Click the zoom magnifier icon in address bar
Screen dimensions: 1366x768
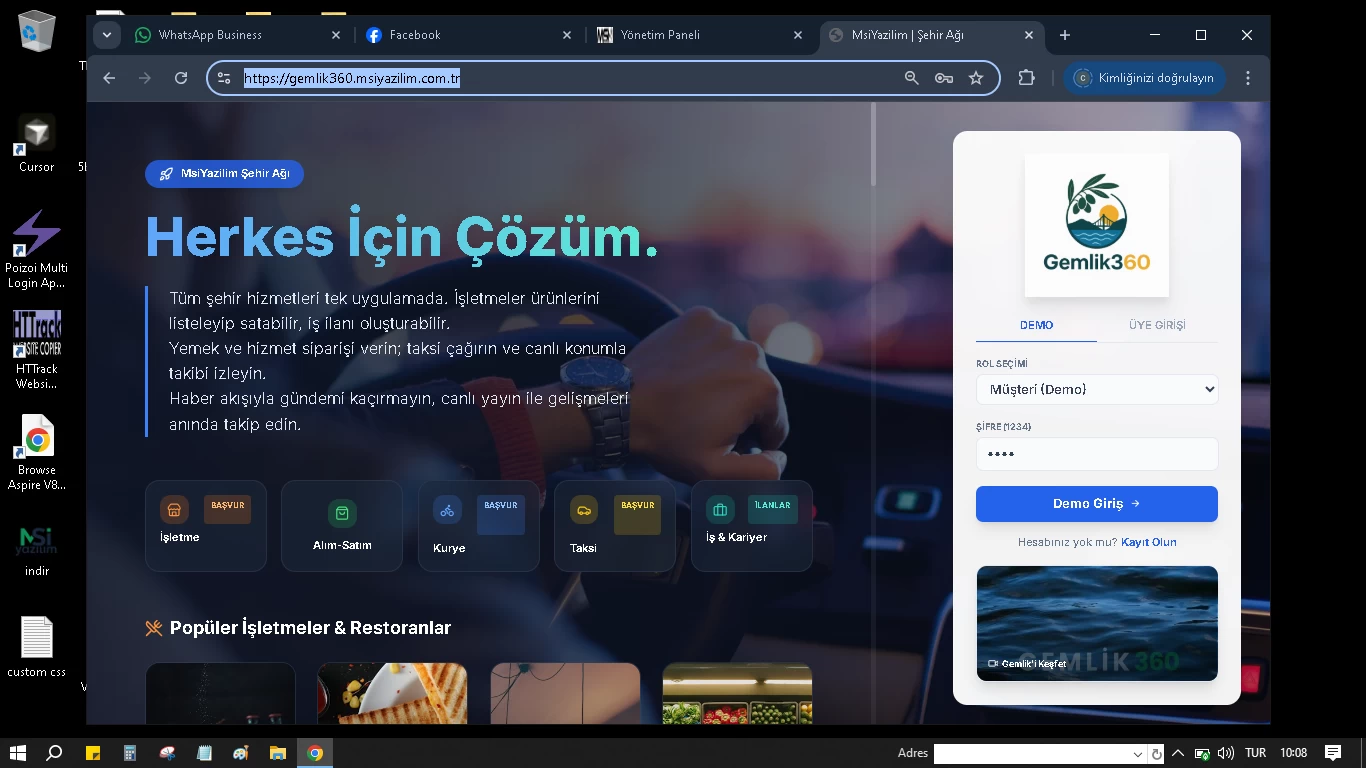pyautogui.click(x=911, y=77)
